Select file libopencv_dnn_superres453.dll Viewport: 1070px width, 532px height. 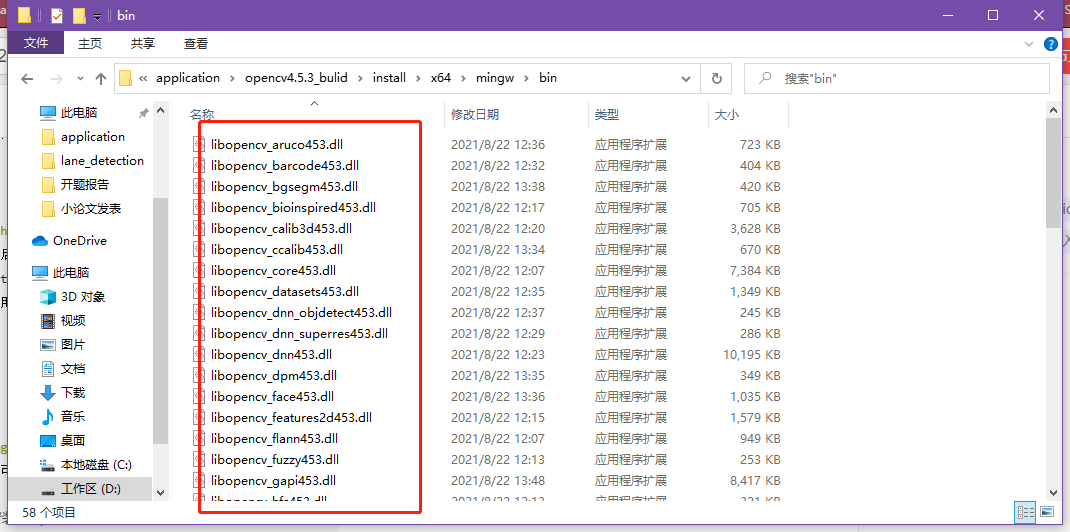pos(299,334)
